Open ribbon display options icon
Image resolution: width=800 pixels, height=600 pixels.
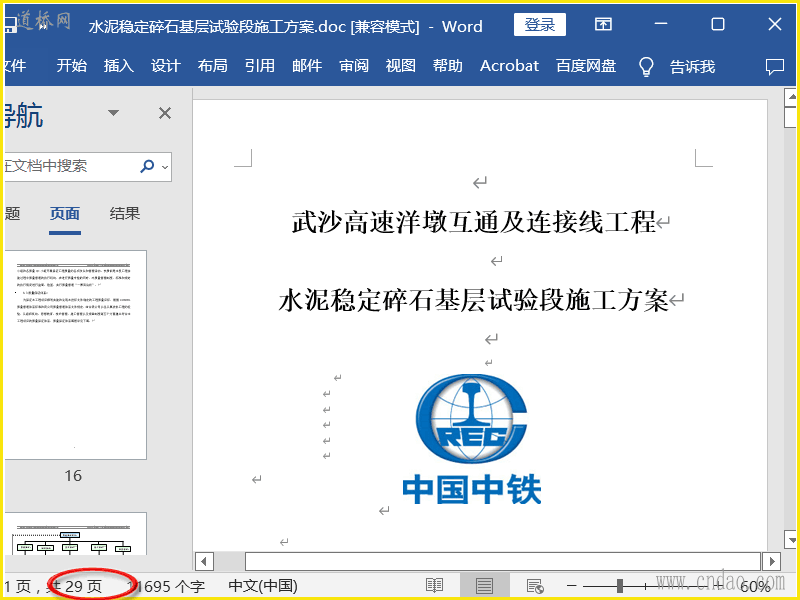click(x=603, y=24)
